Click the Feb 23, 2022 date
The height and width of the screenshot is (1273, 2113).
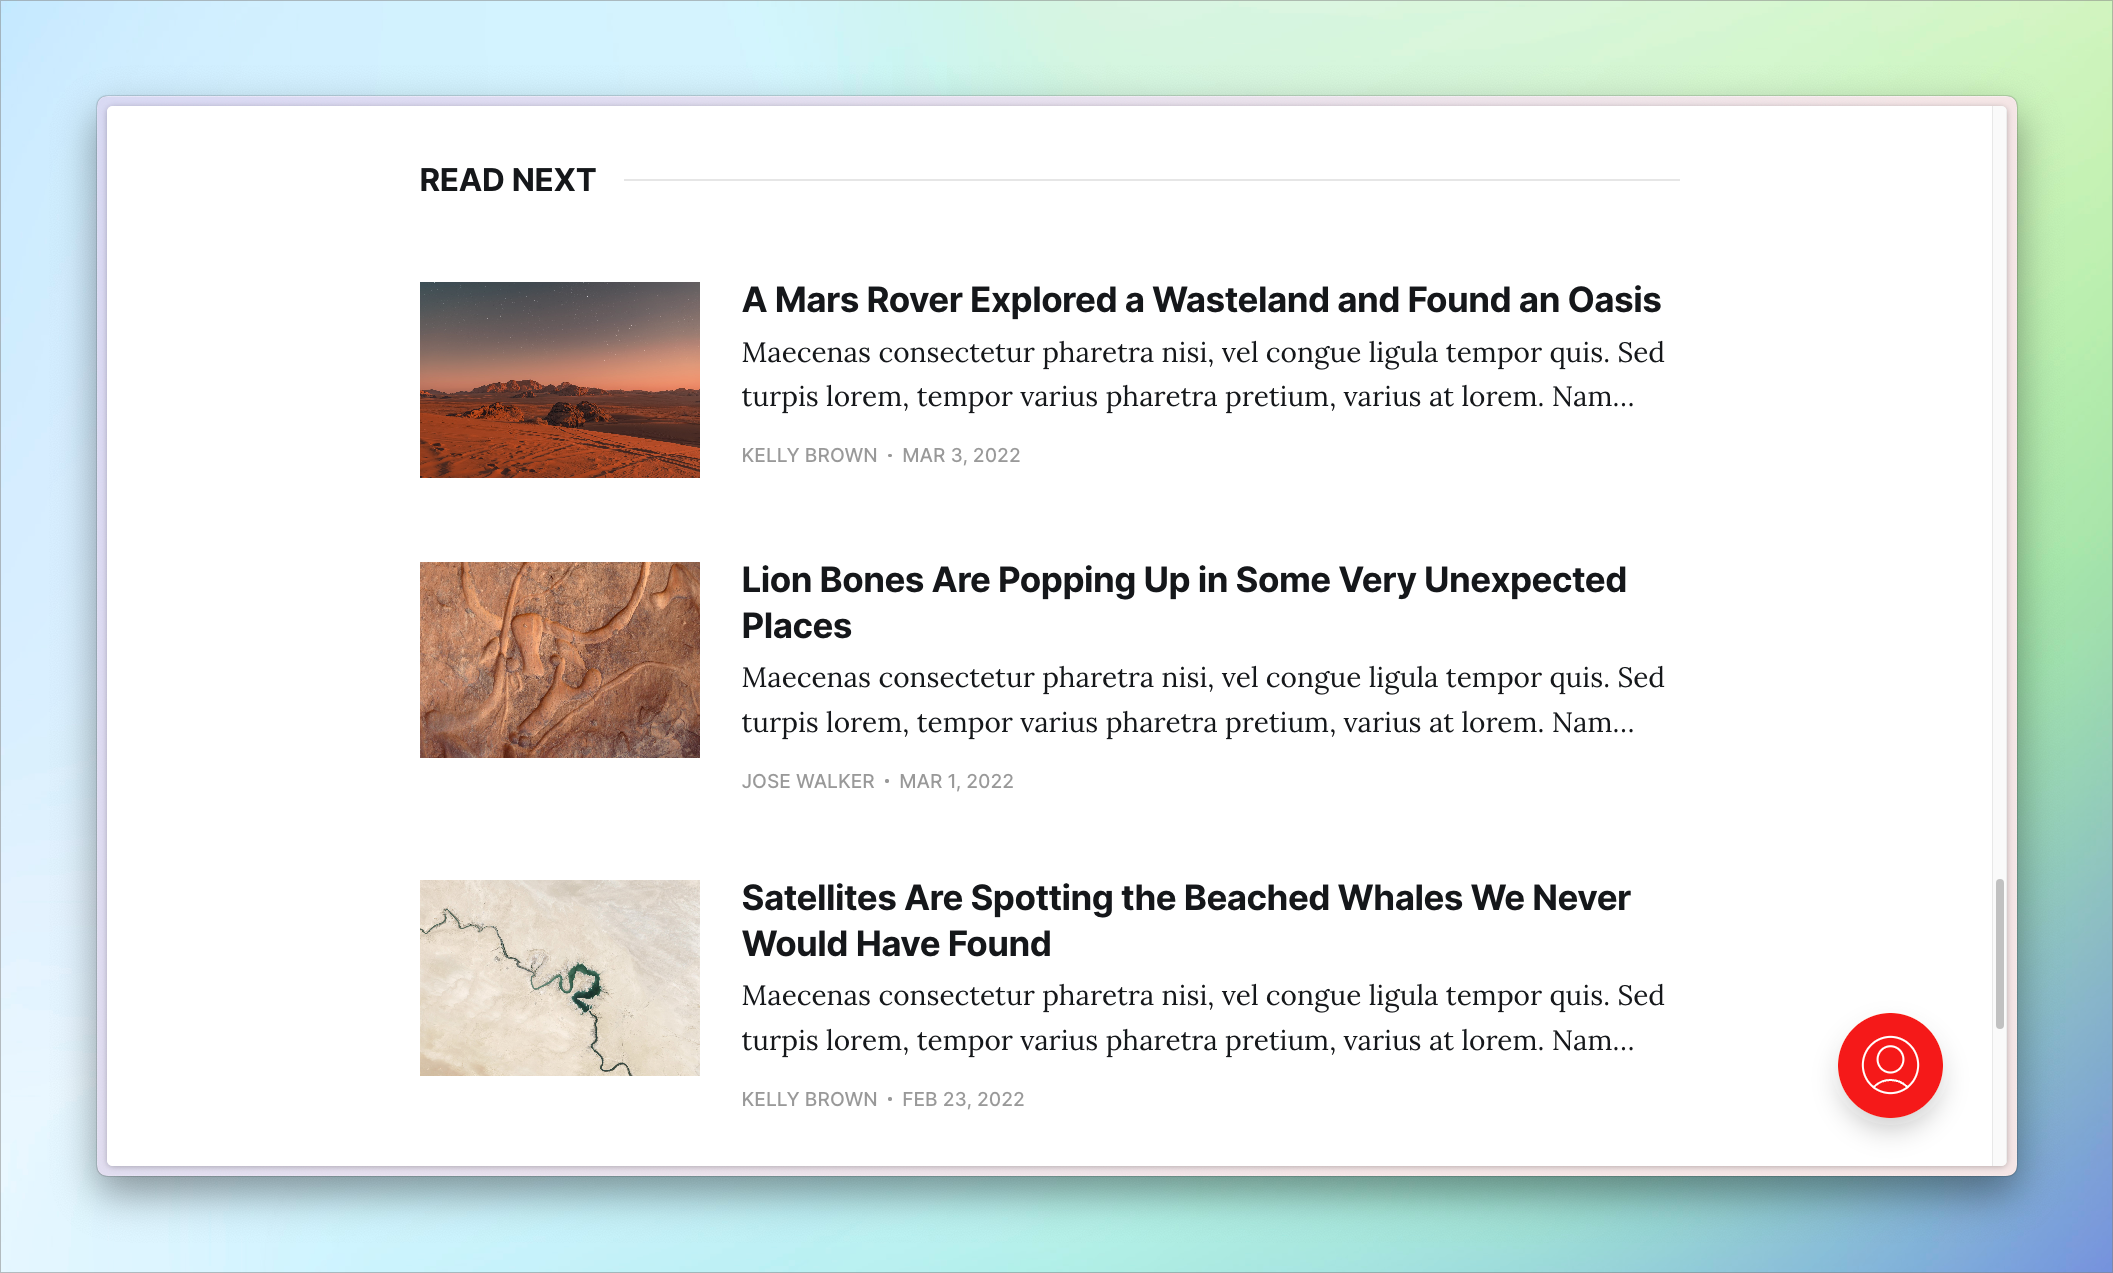963,1099
